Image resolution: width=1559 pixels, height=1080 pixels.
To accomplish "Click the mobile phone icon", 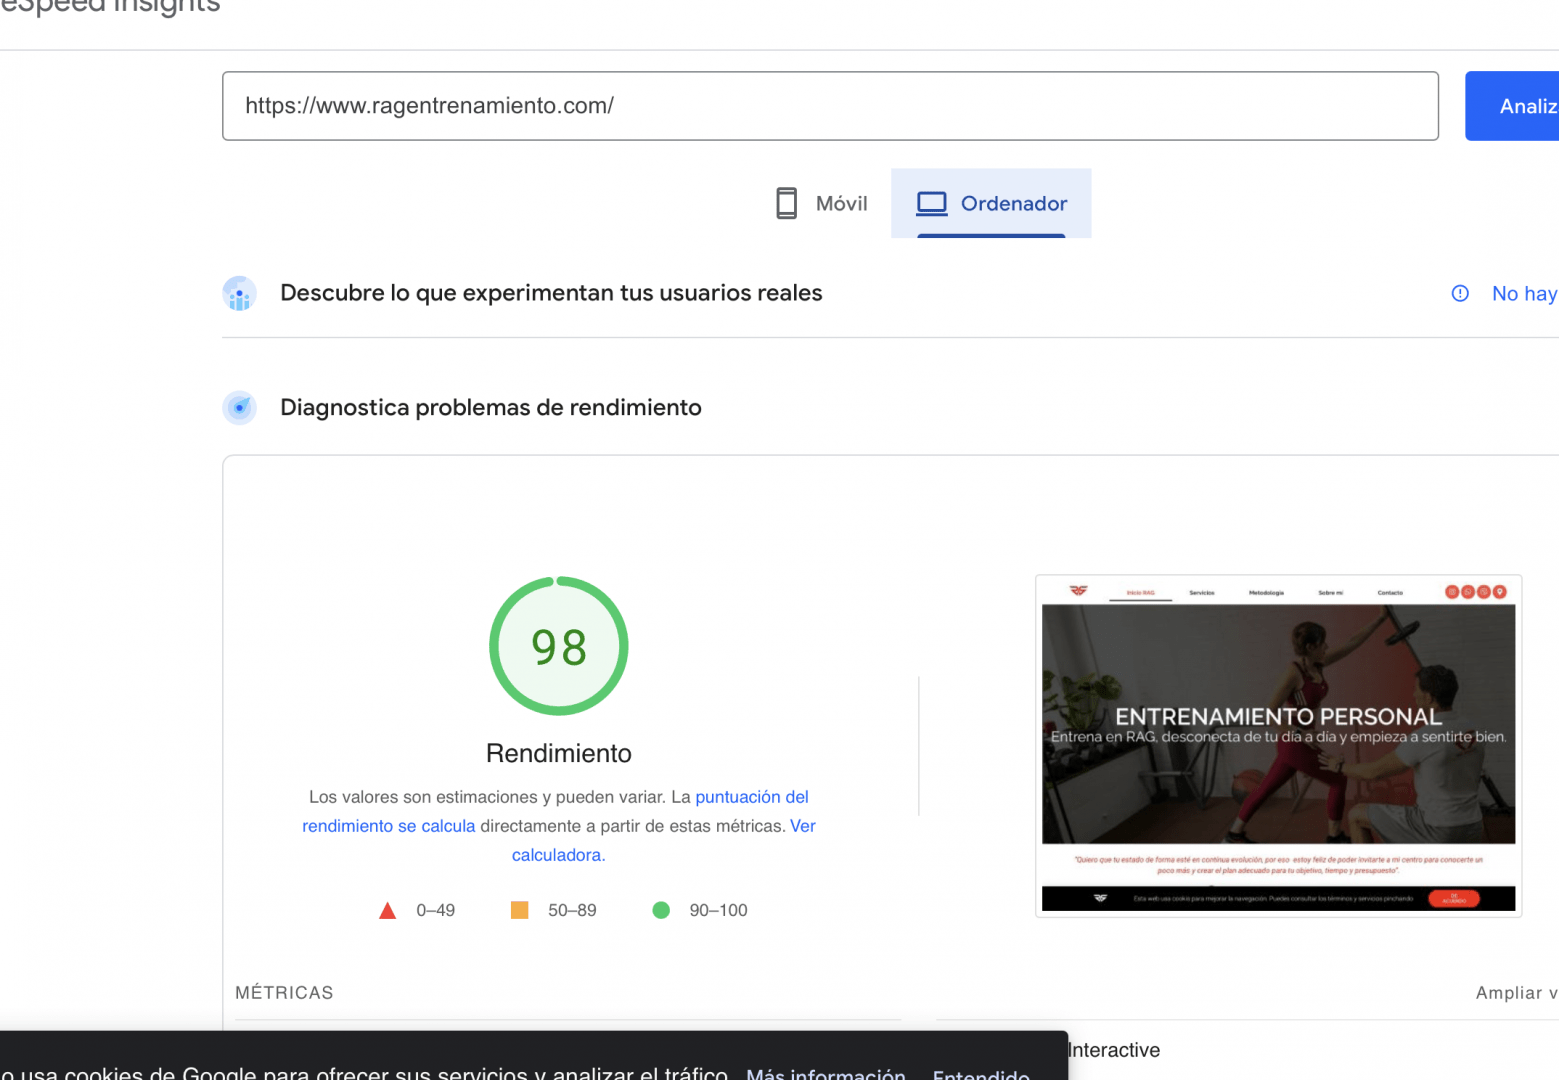I will 787,203.
